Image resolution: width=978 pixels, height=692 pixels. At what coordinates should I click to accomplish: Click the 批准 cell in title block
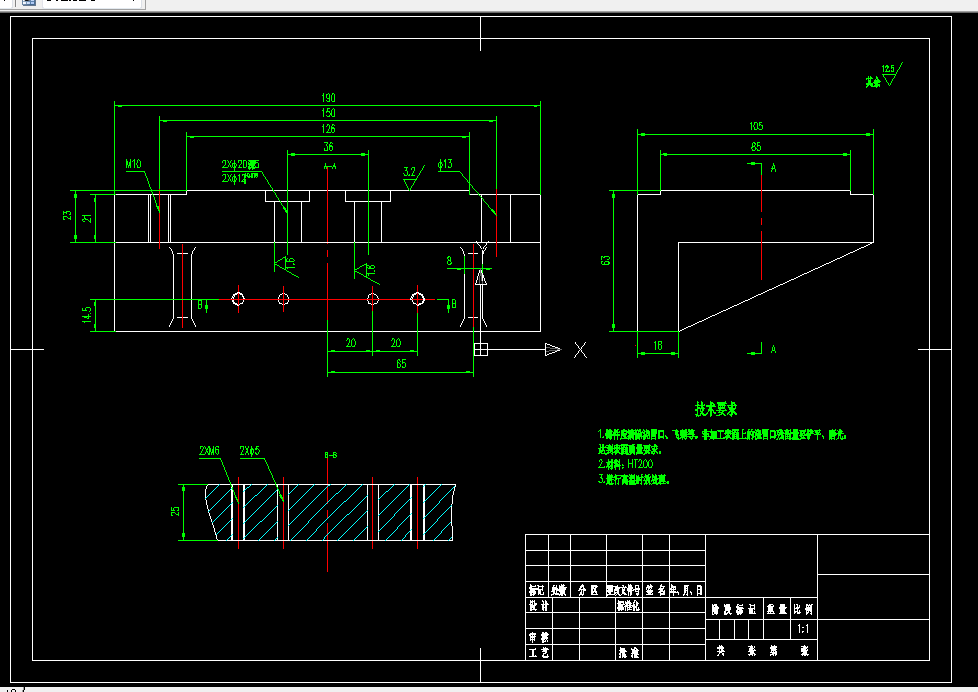click(x=628, y=653)
